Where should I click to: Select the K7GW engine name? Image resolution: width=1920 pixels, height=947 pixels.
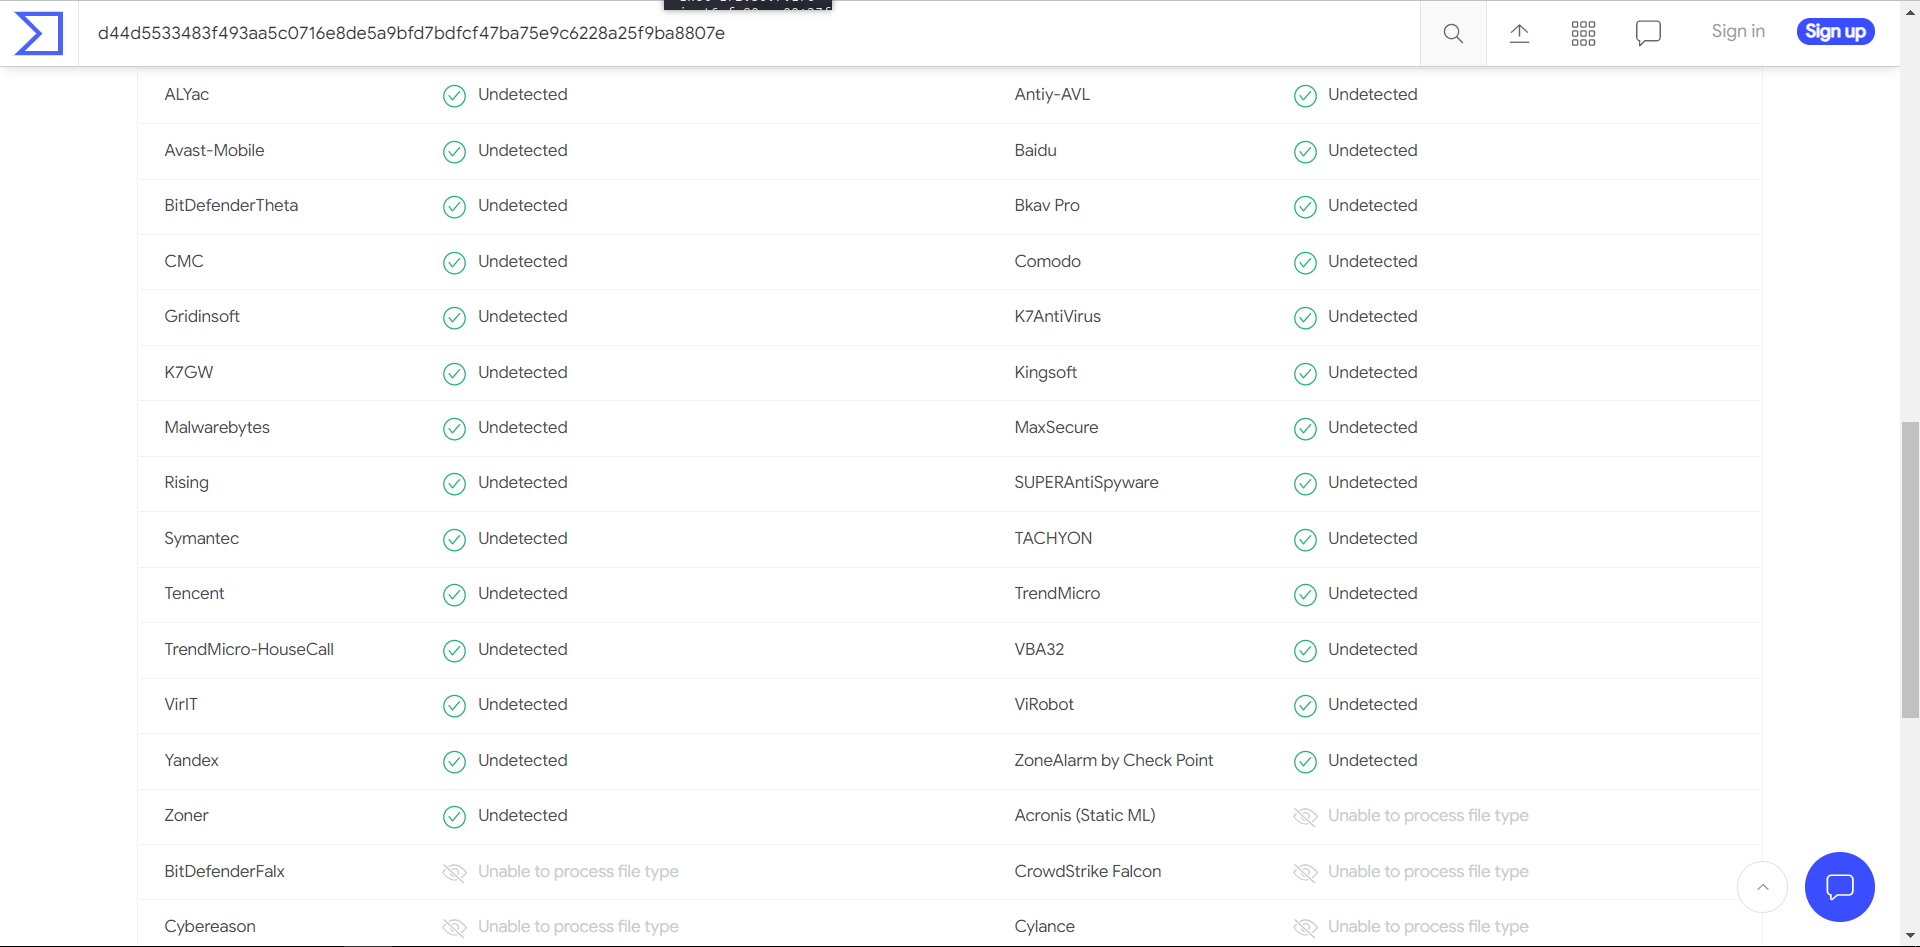click(x=189, y=372)
